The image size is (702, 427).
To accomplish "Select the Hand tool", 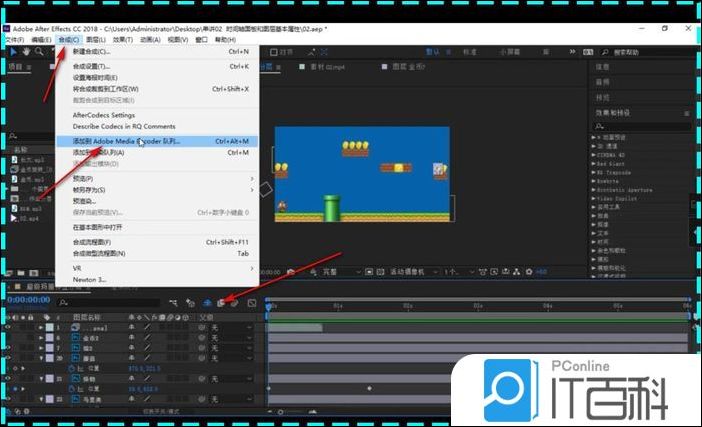I will point(25,51).
